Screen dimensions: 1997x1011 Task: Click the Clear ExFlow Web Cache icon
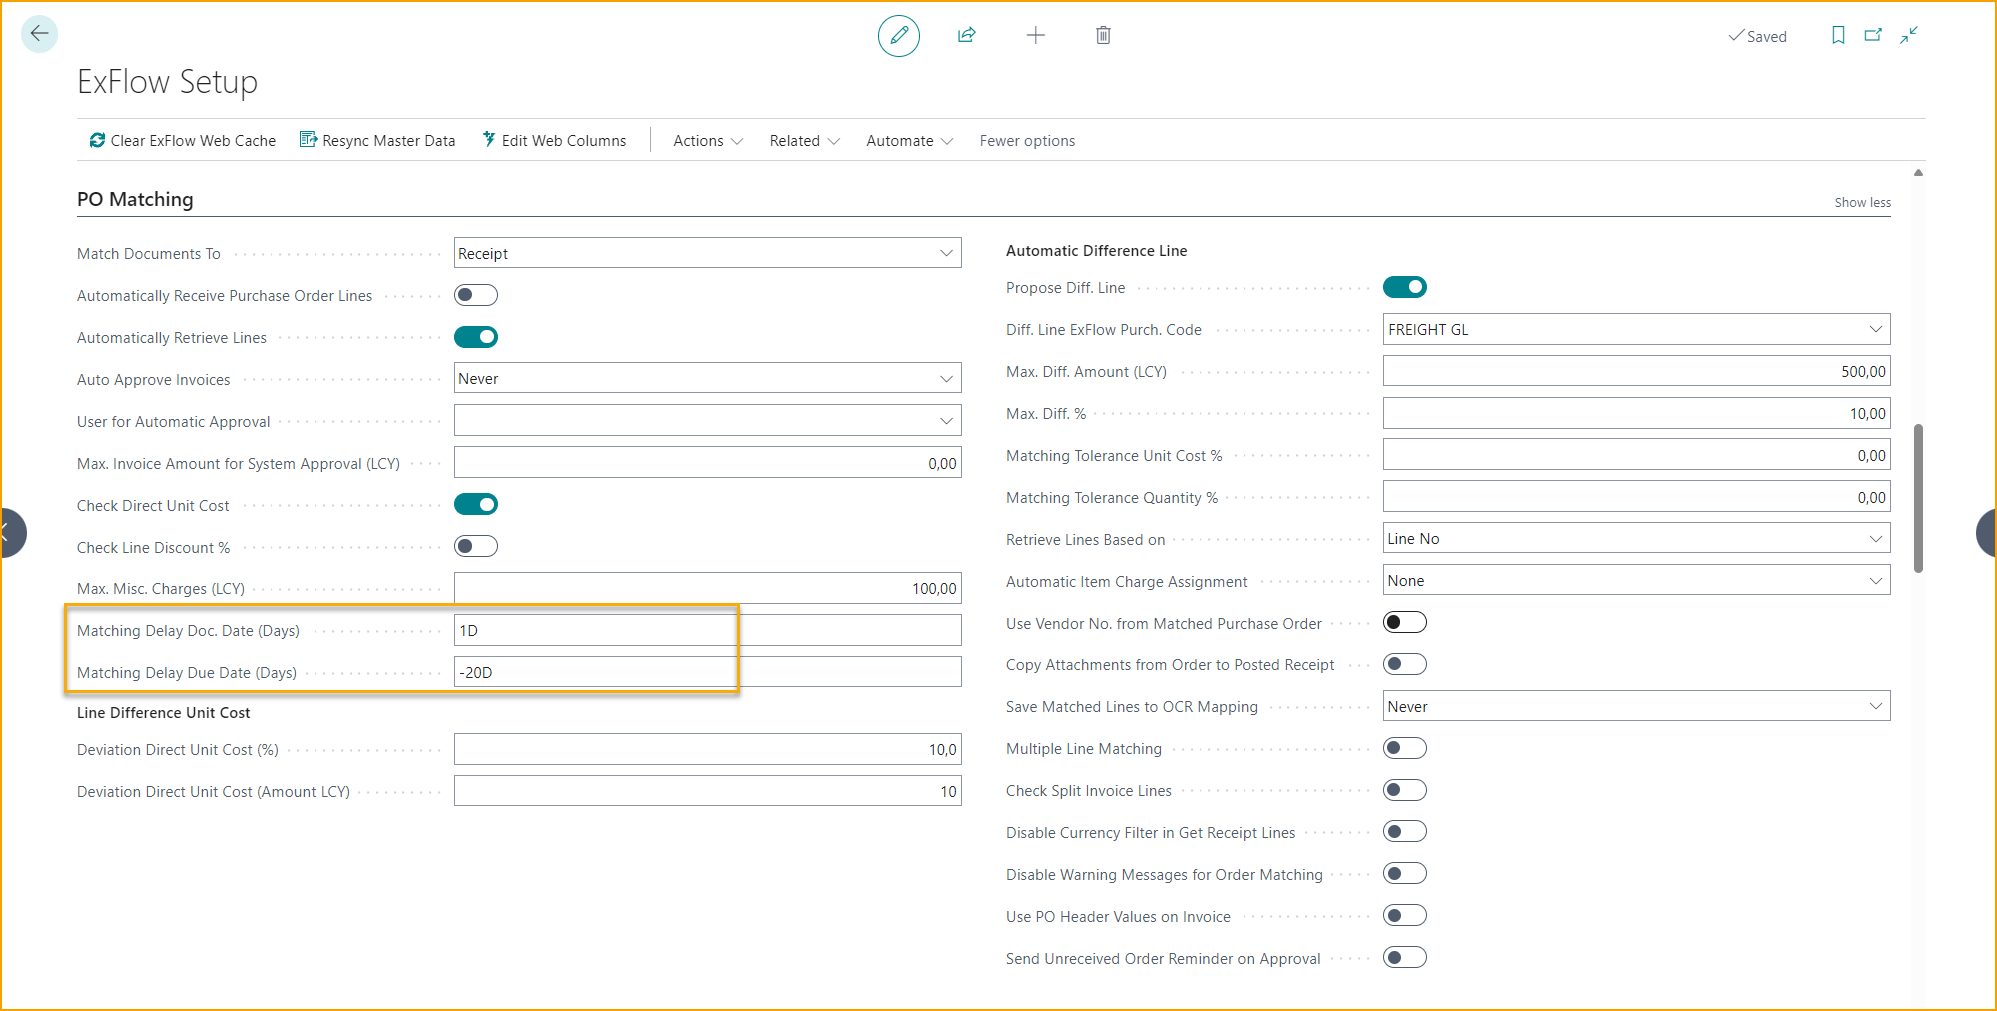[97, 140]
